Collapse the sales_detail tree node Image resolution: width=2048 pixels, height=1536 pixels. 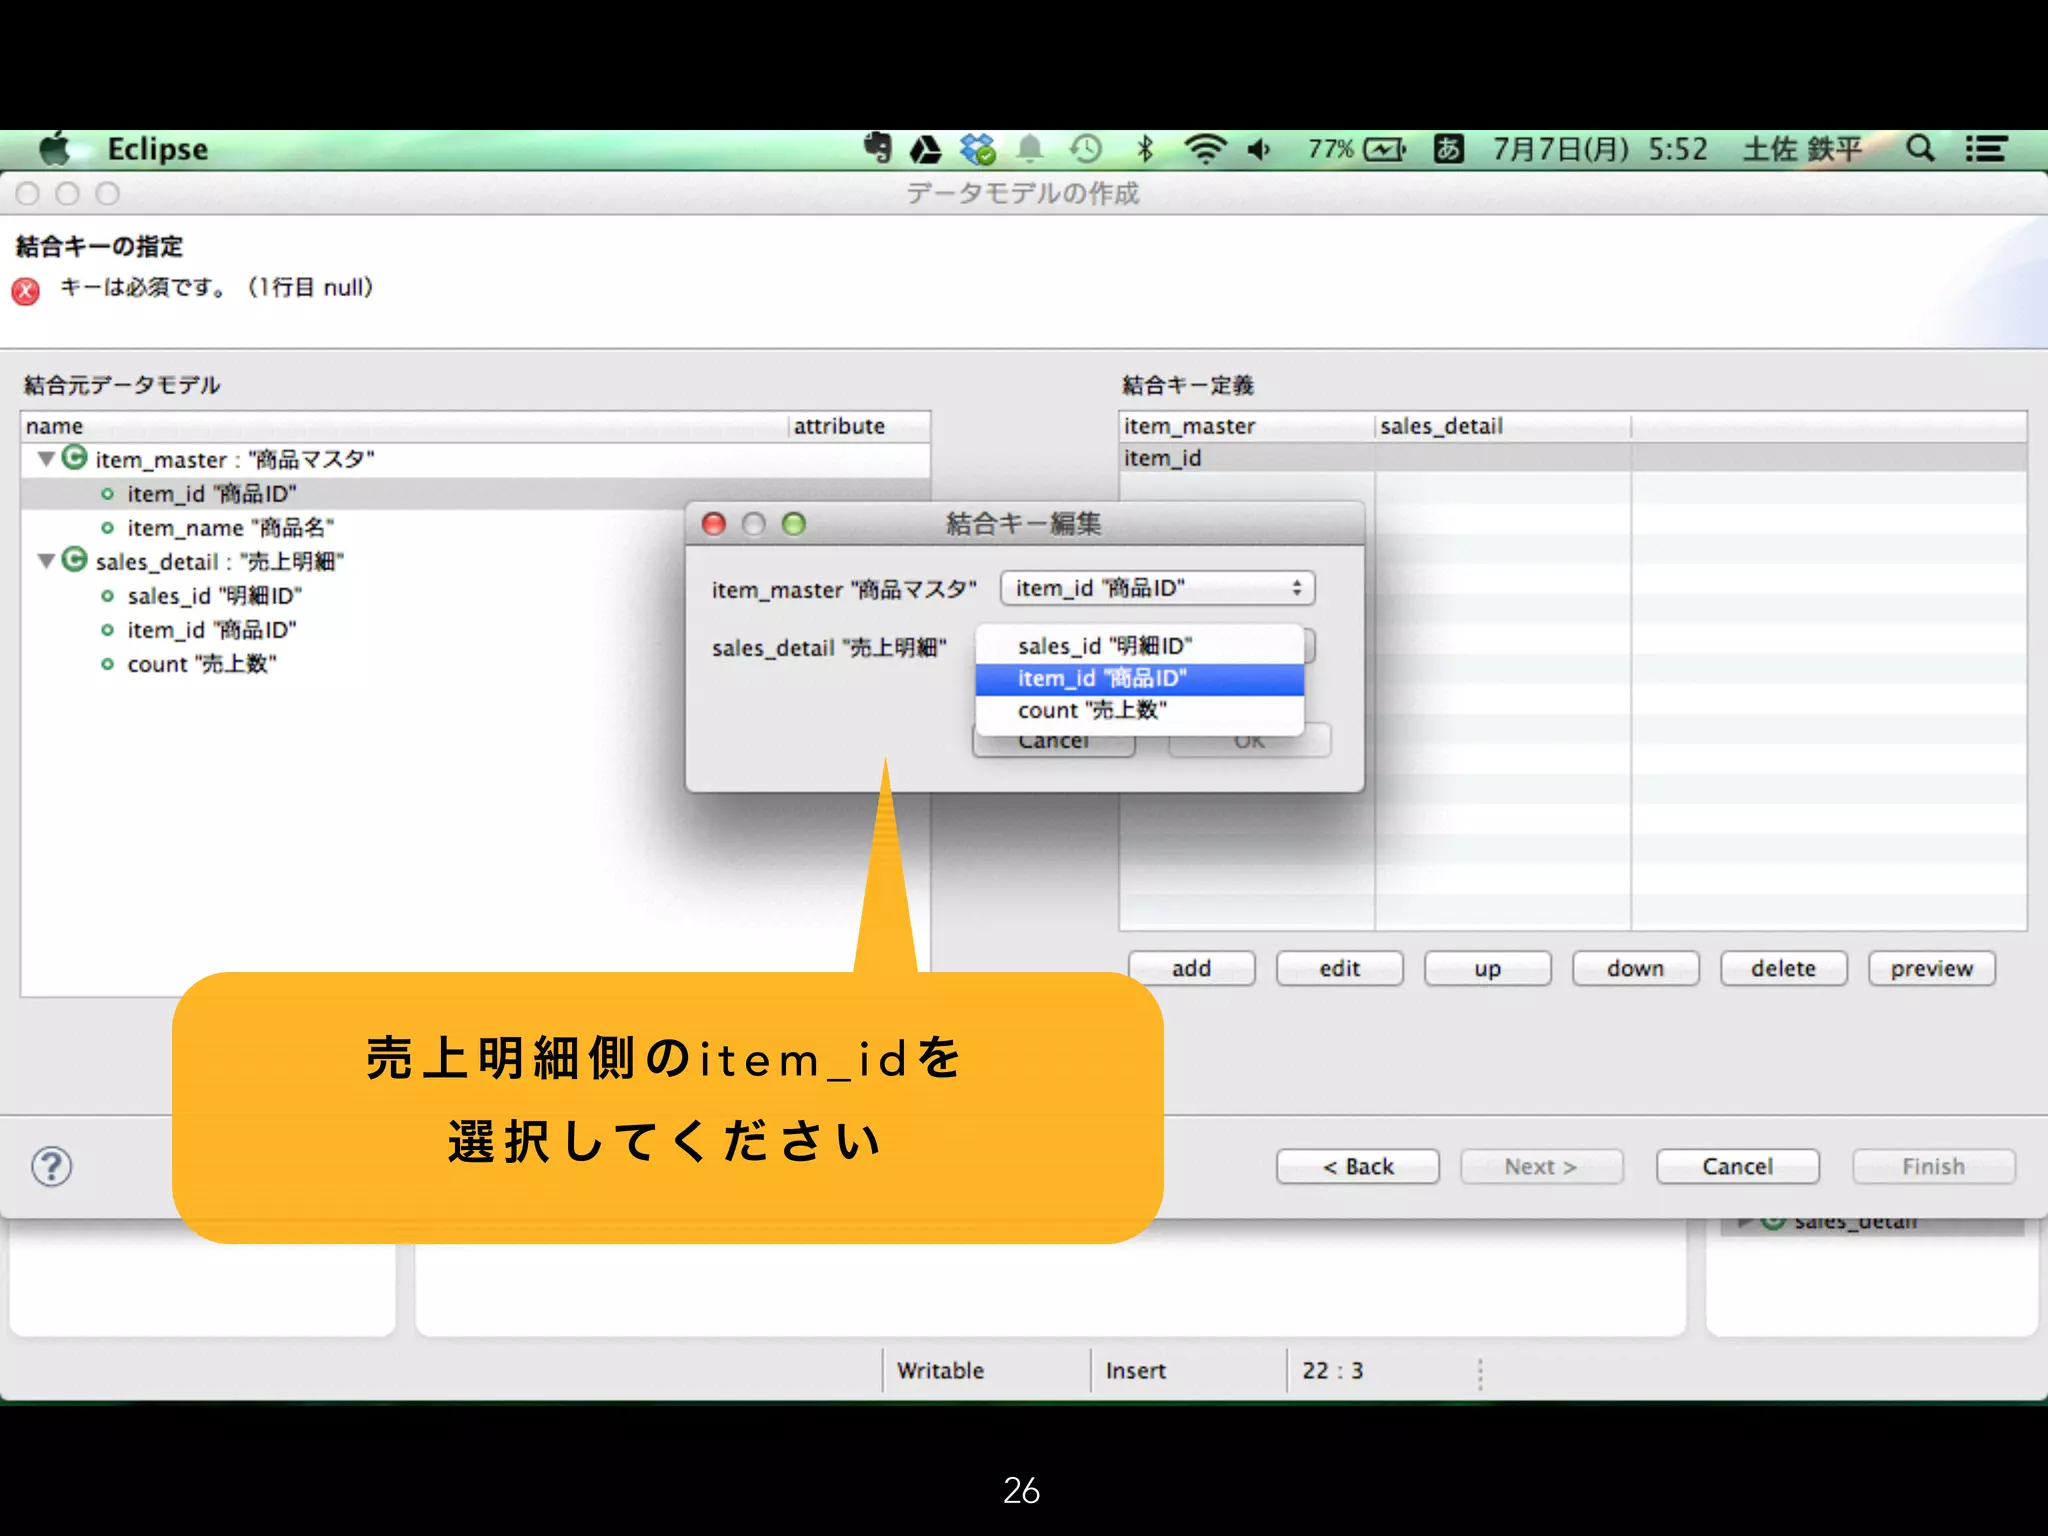tap(46, 561)
